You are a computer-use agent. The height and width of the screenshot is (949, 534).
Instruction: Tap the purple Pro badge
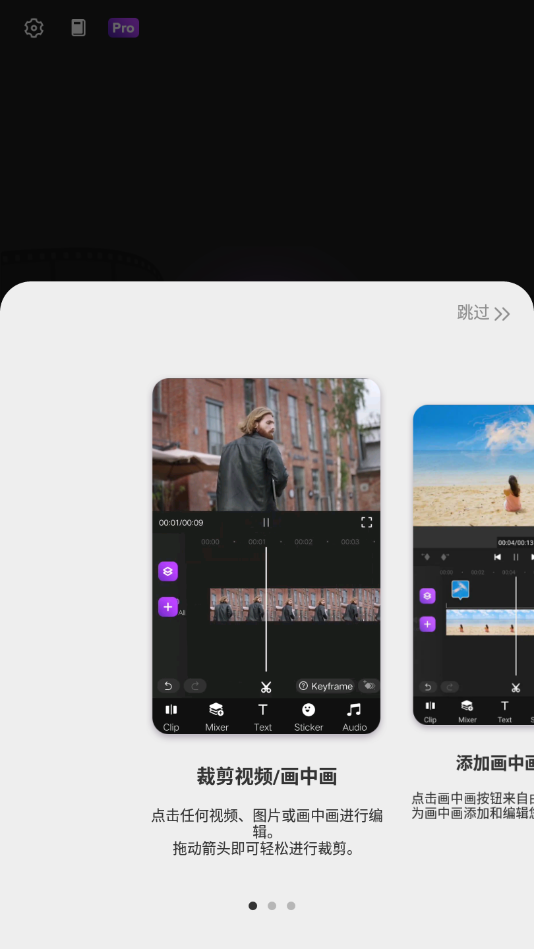[x=124, y=28]
